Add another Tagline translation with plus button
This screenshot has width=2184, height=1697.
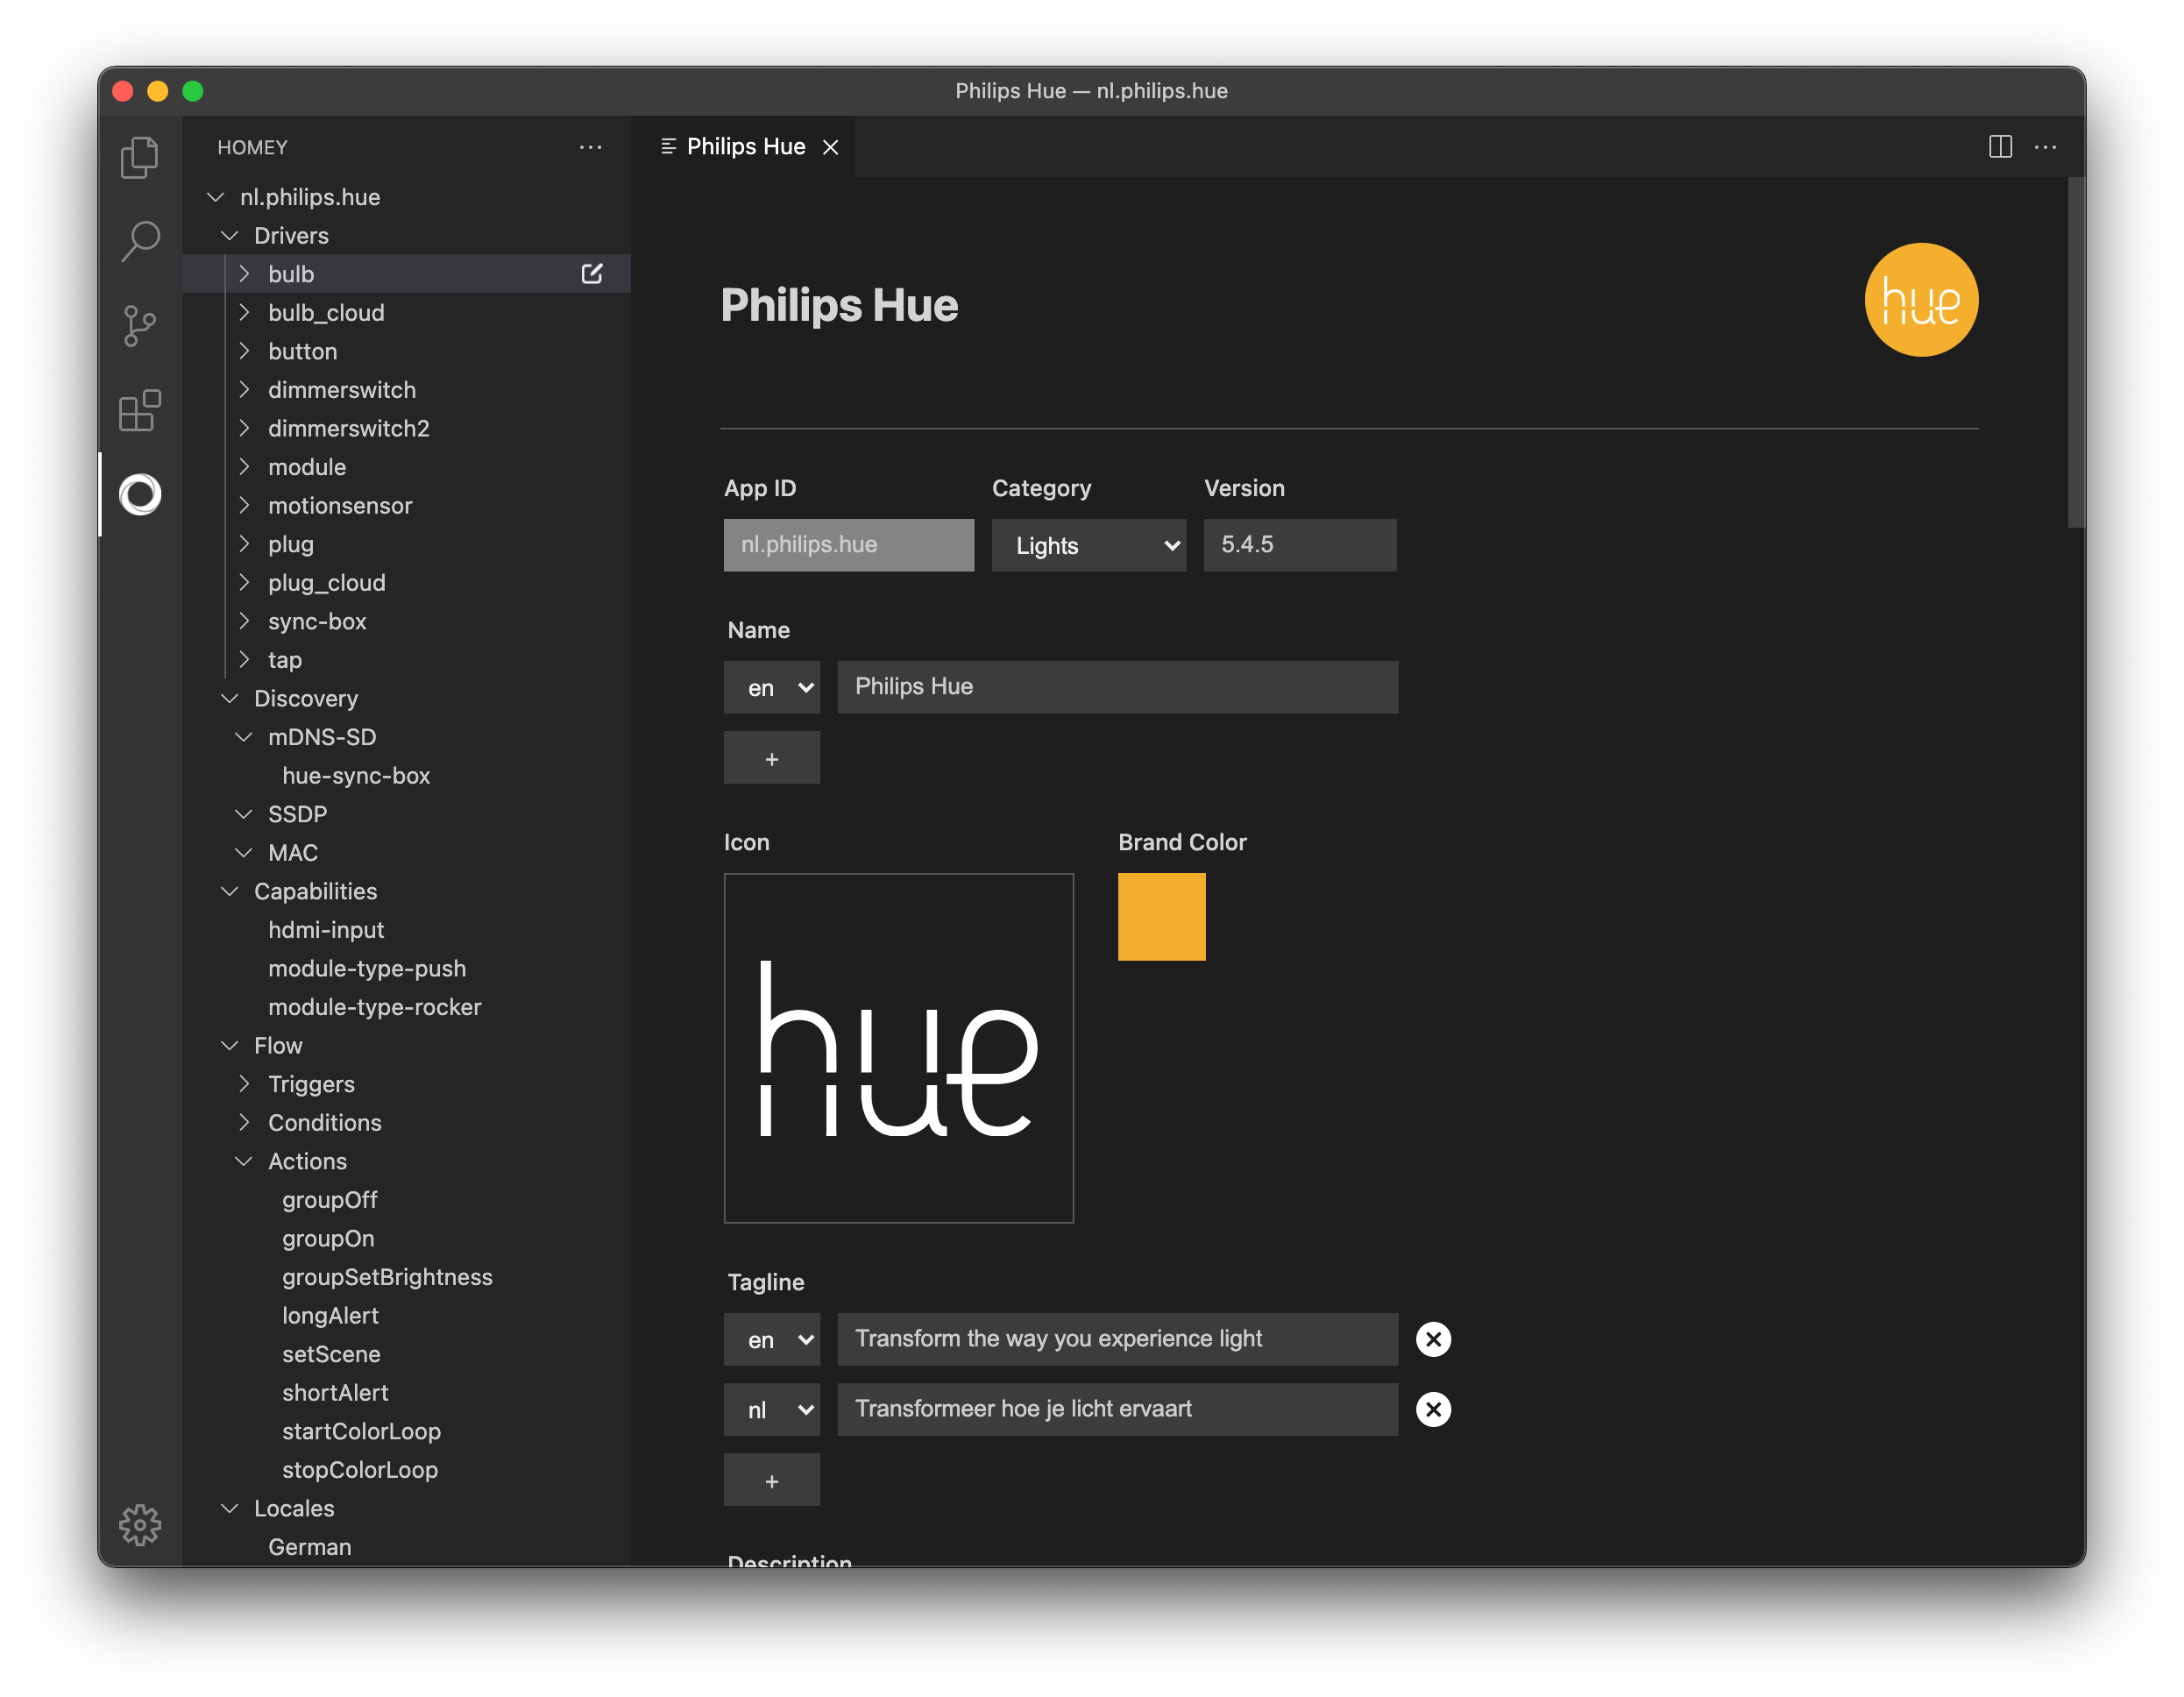point(772,1480)
